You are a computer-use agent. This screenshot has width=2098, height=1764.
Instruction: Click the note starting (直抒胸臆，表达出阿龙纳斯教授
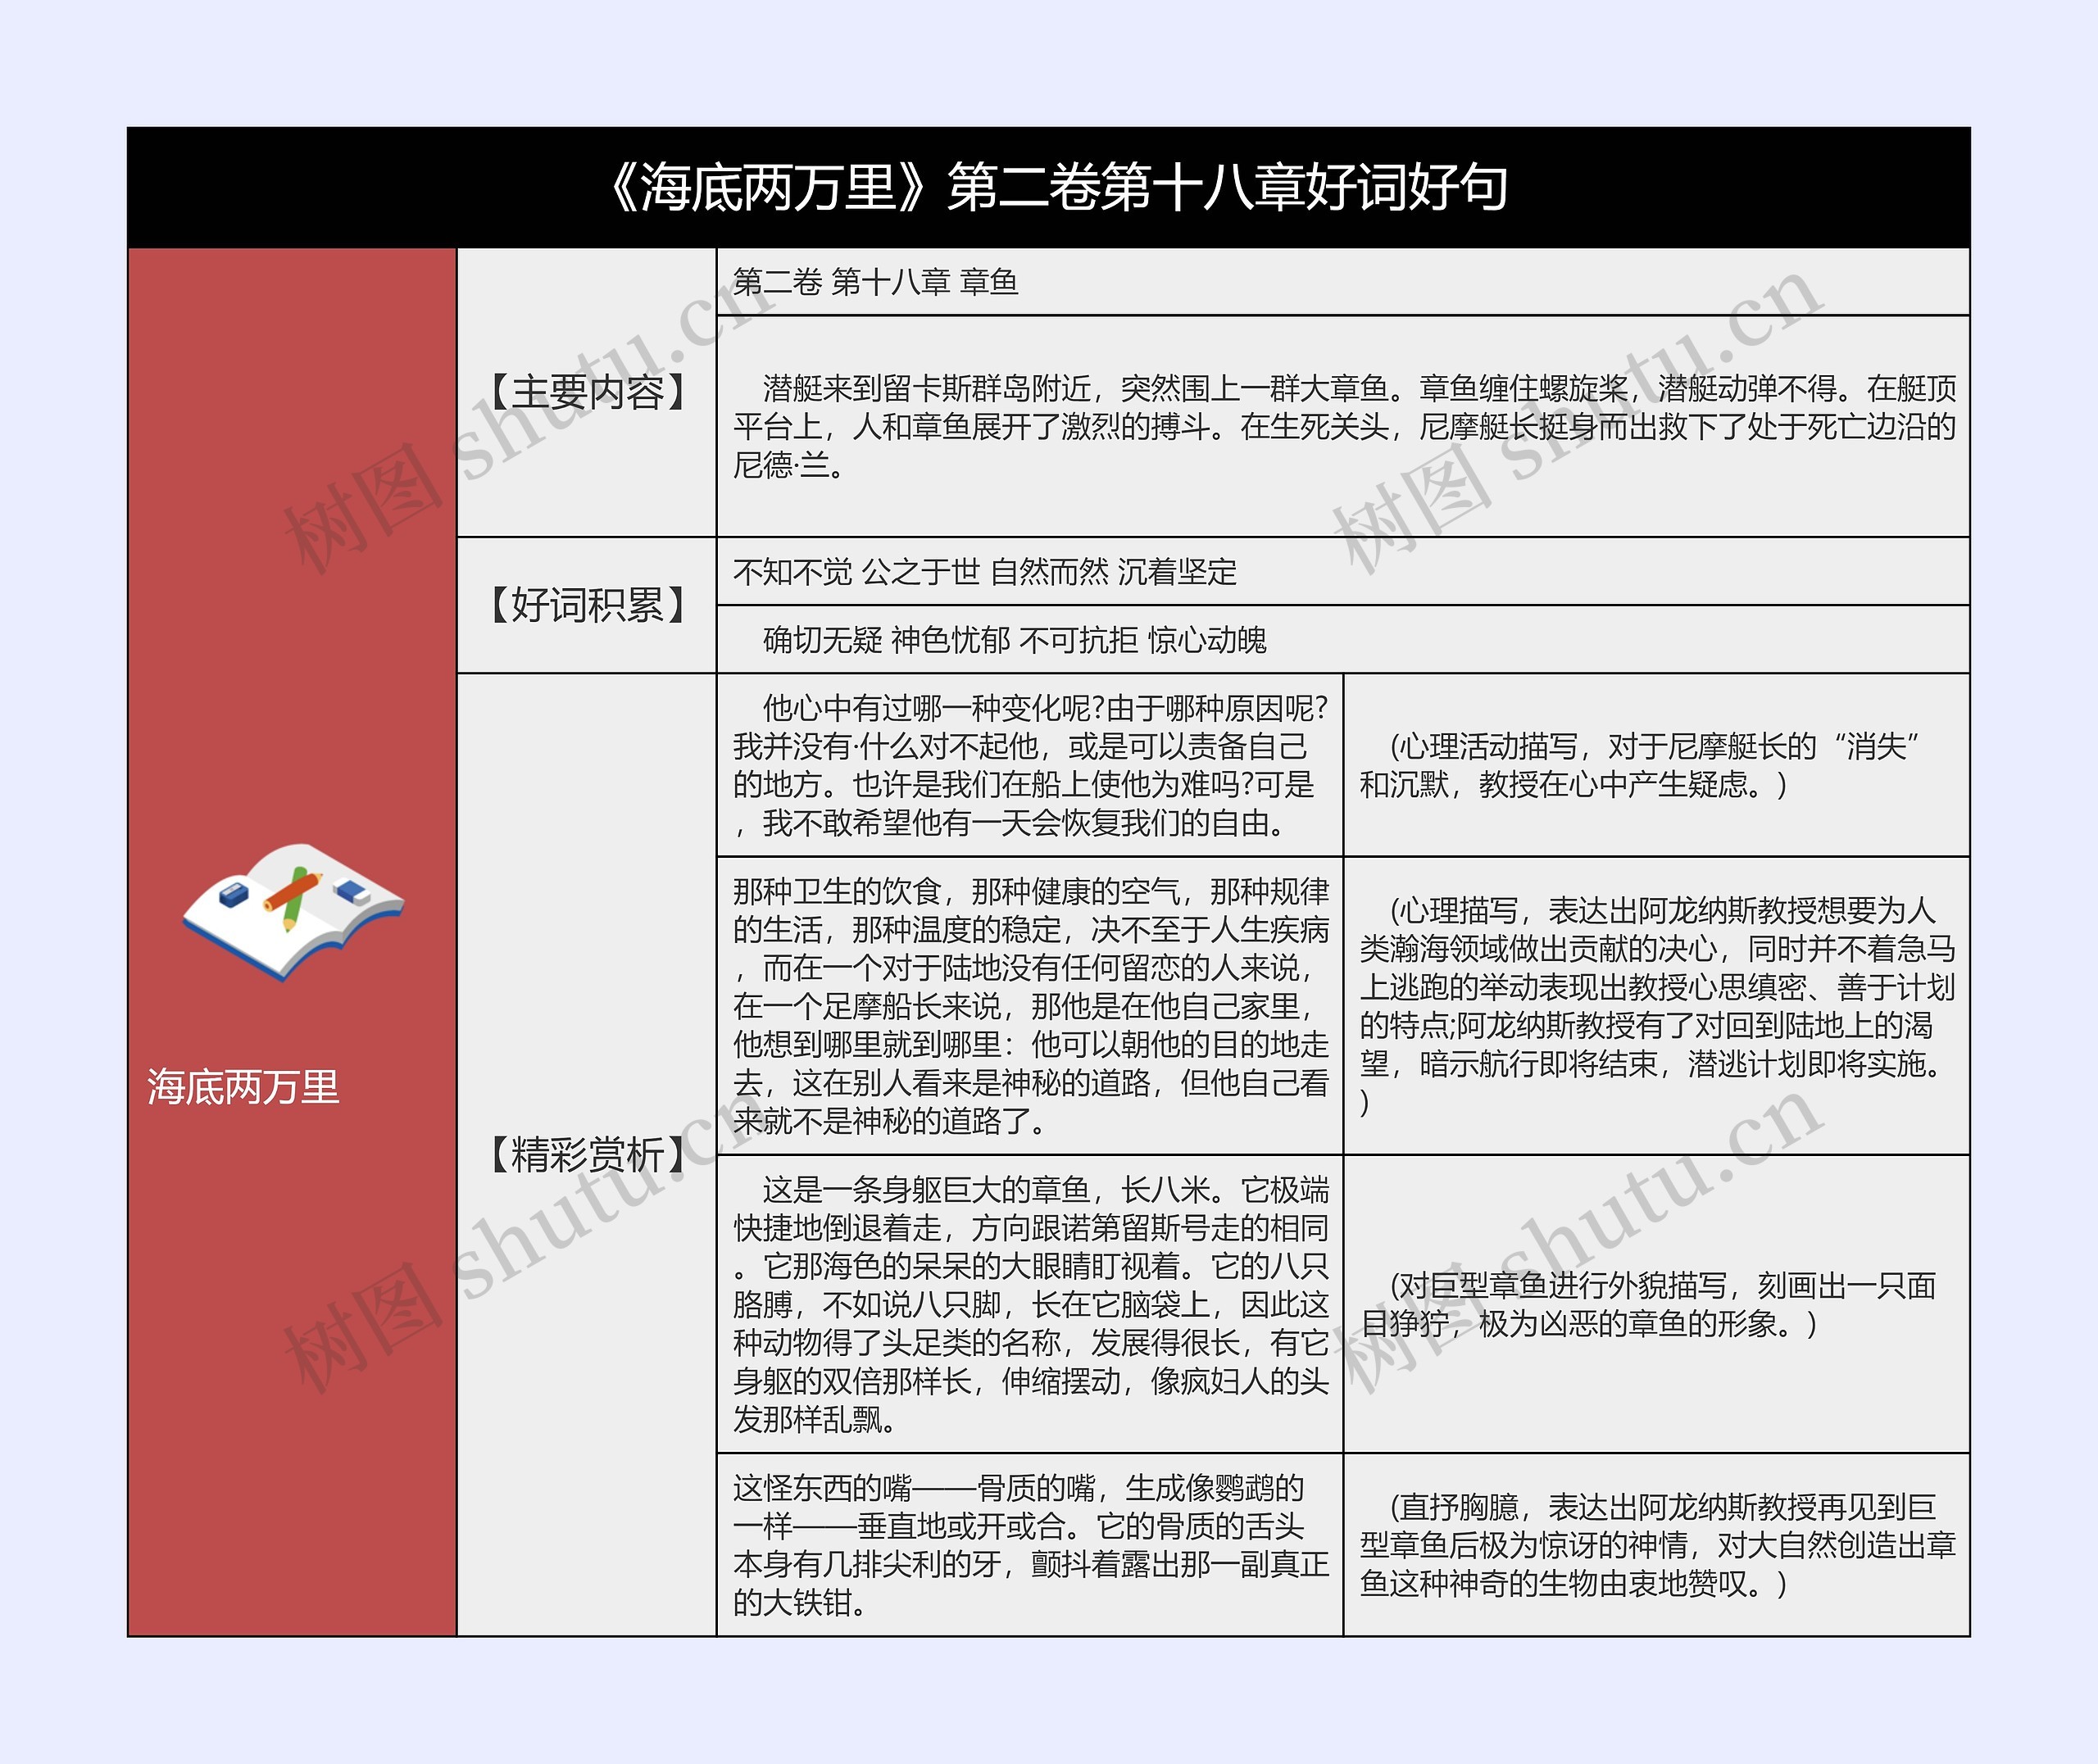[x=1656, y=1545]
